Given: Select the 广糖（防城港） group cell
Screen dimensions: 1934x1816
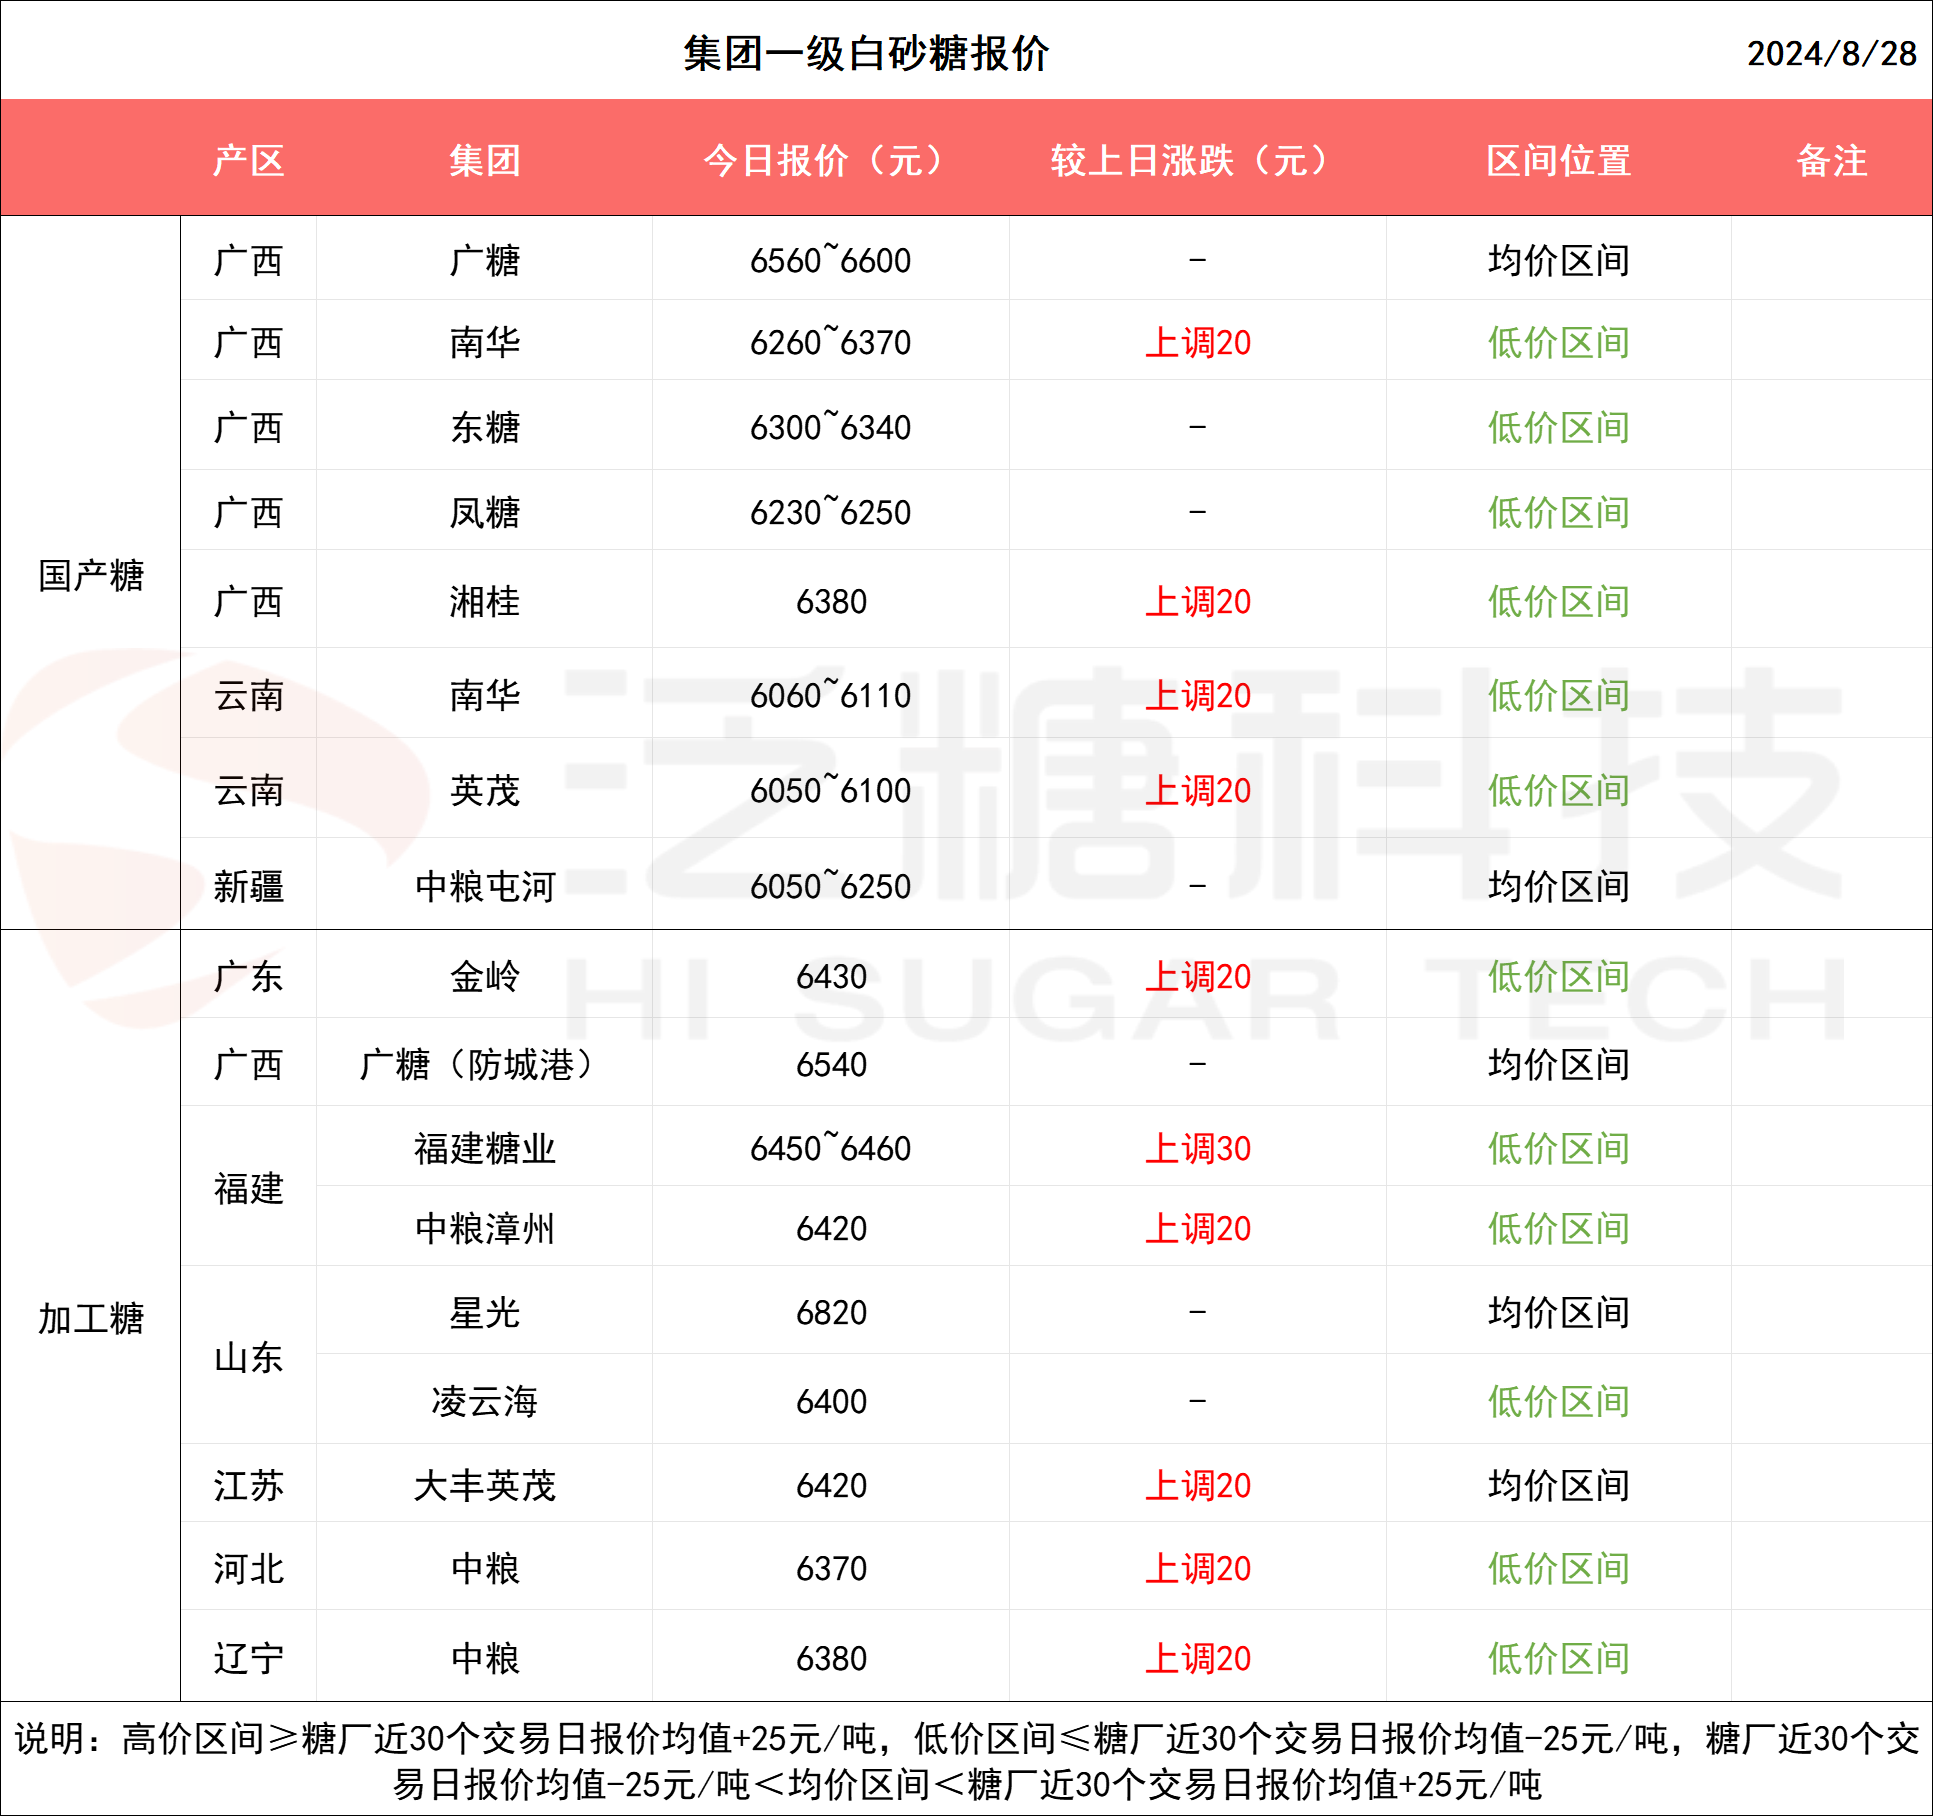Looking at the screenshot, I should tap(485, 1064).
